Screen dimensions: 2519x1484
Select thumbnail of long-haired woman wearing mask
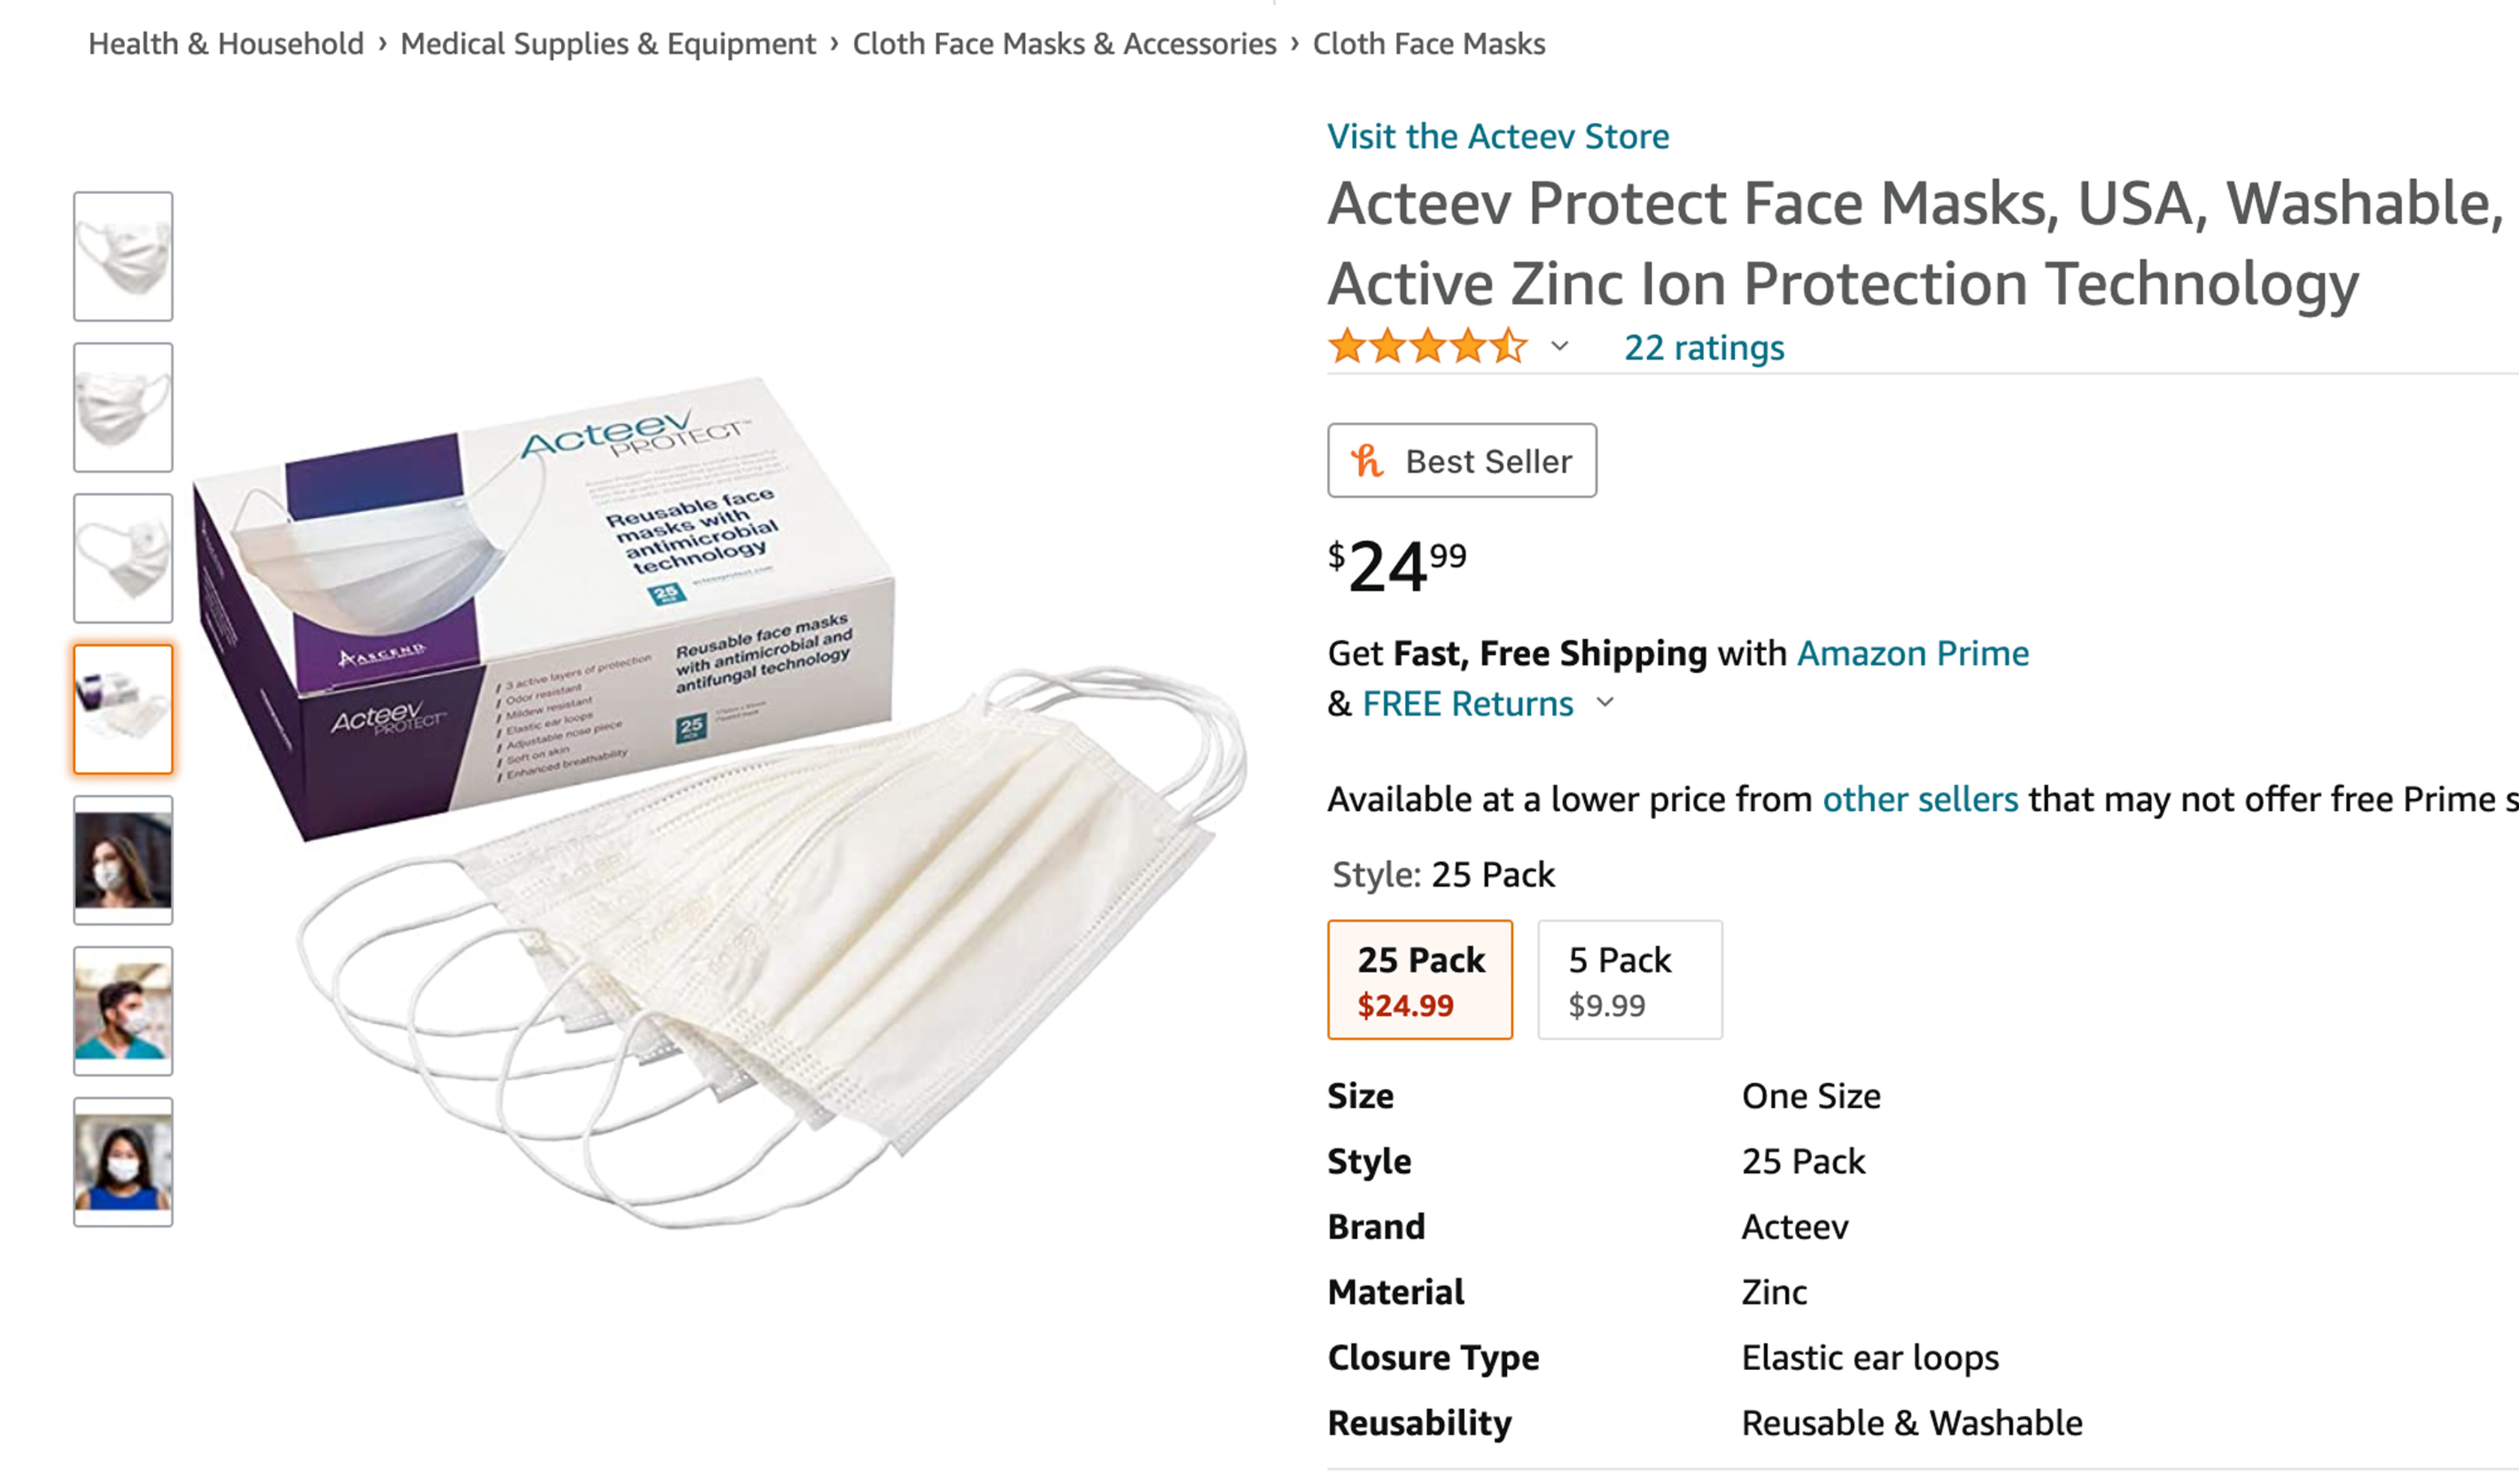coord(123,860)
